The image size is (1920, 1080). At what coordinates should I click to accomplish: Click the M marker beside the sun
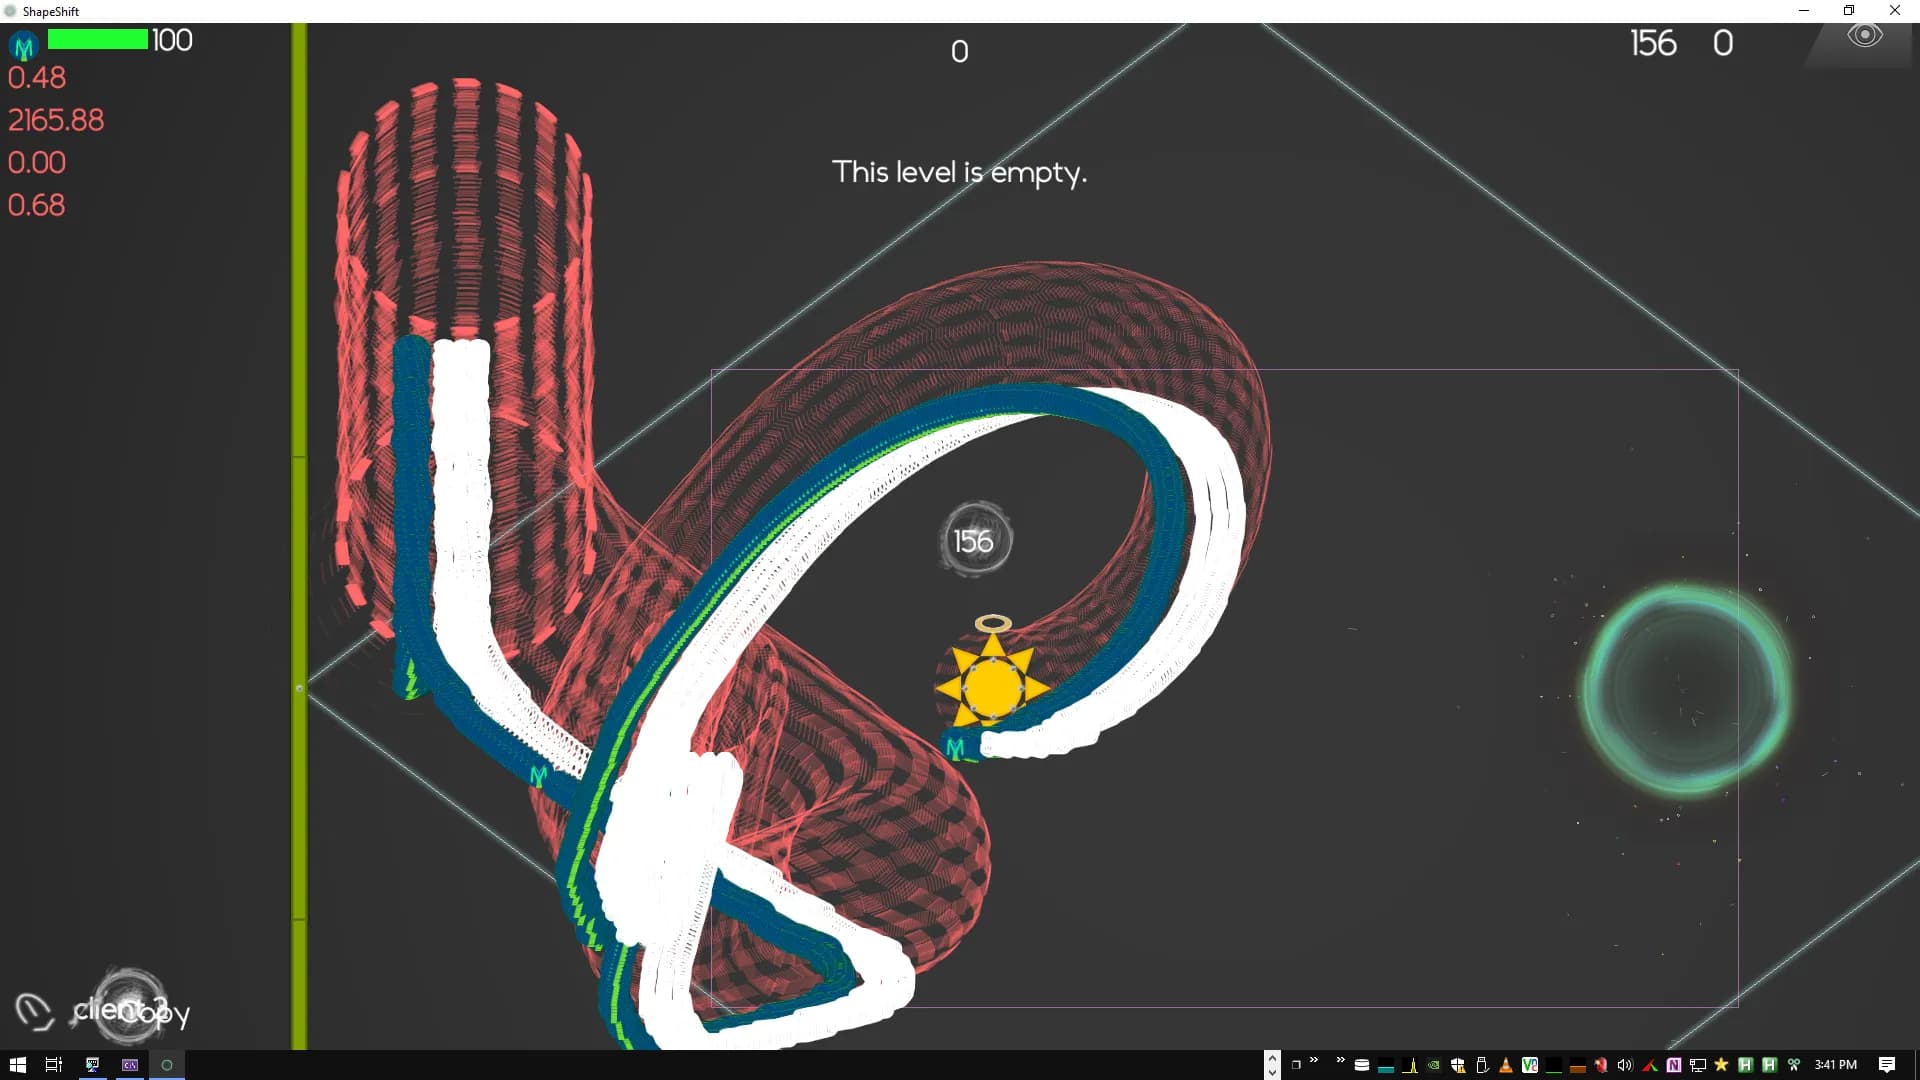(955, 748)
